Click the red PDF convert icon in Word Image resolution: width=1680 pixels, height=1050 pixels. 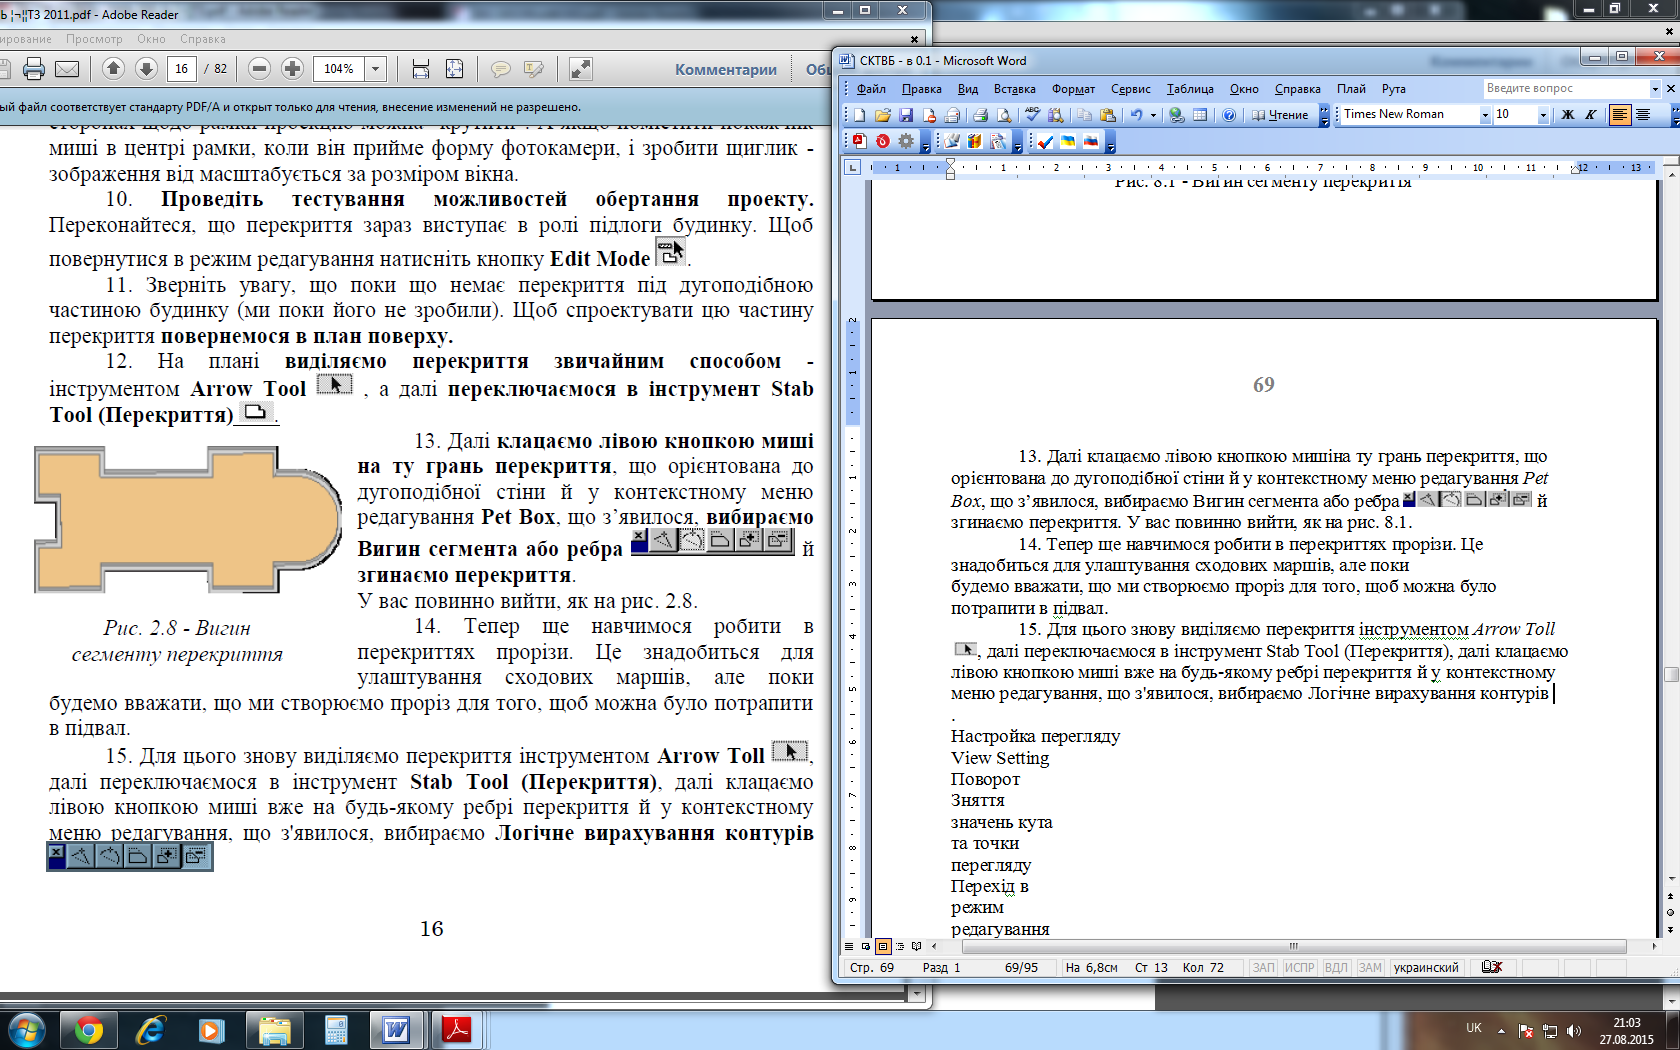point(859,141)
